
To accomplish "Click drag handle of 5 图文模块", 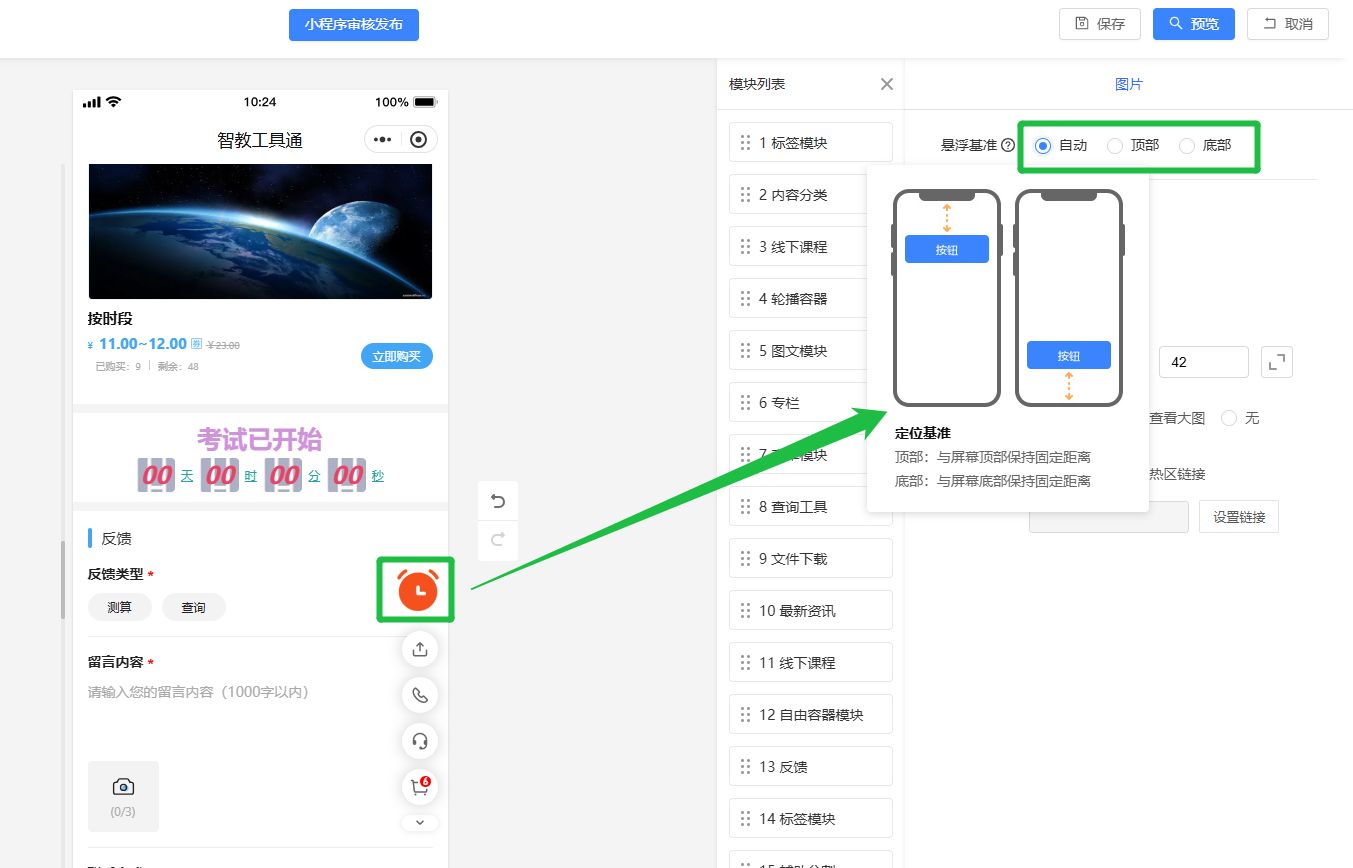I will tap(745, 351).
